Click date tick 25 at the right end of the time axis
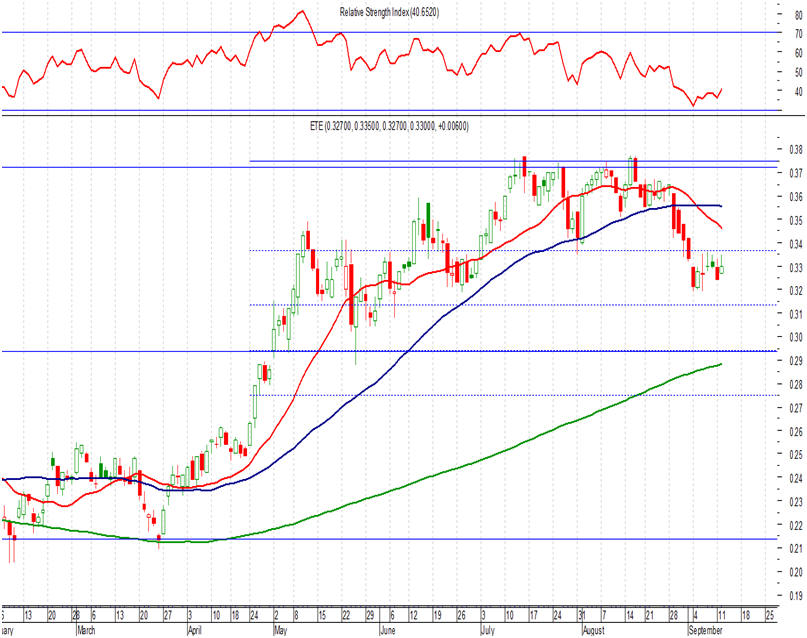 [770, 615]
